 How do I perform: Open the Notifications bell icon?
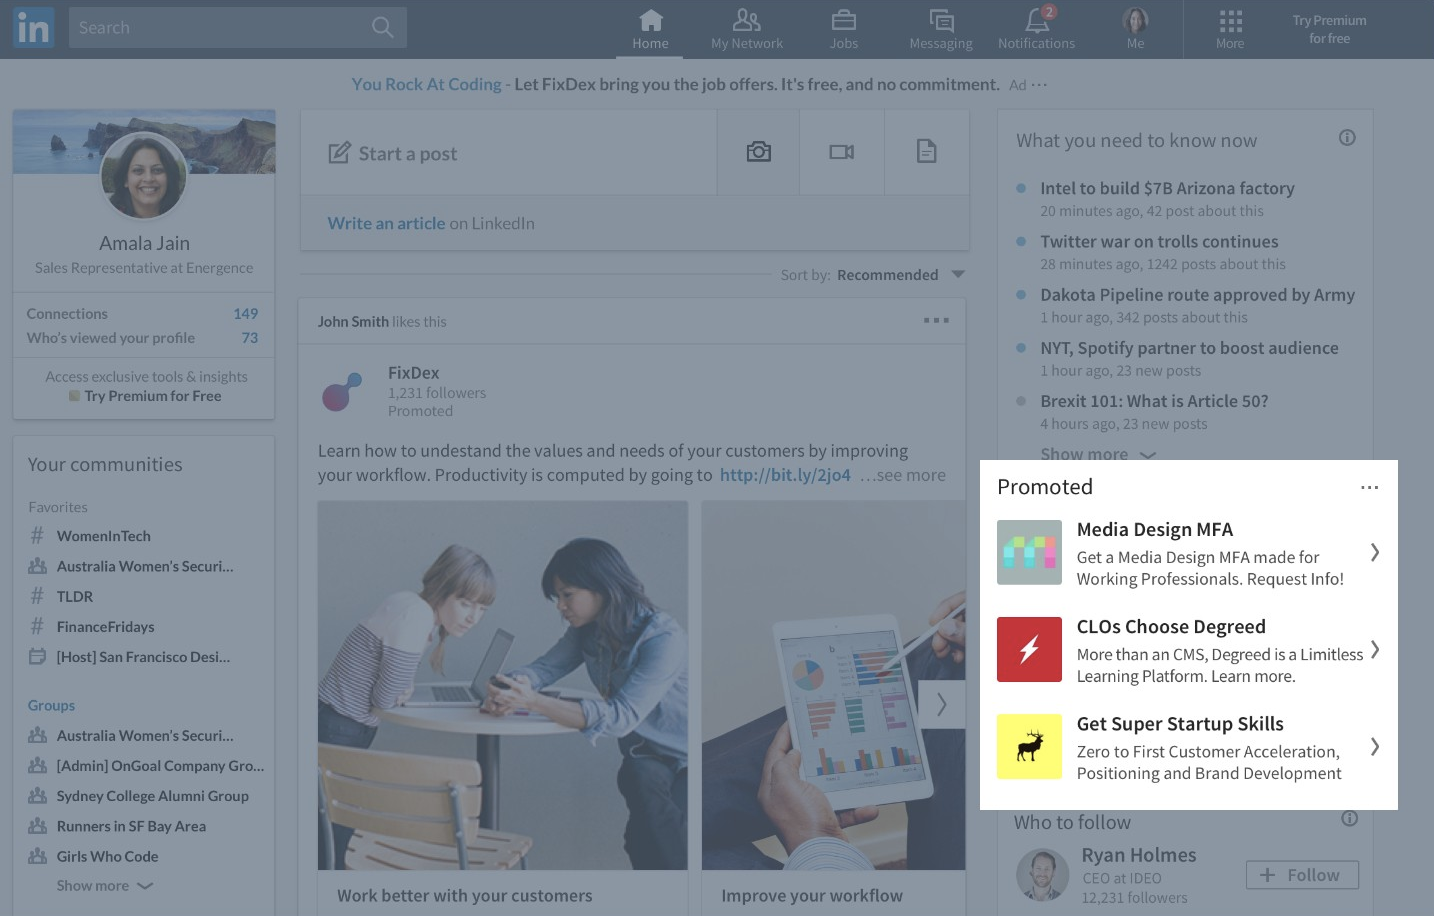click(1037, 21)
